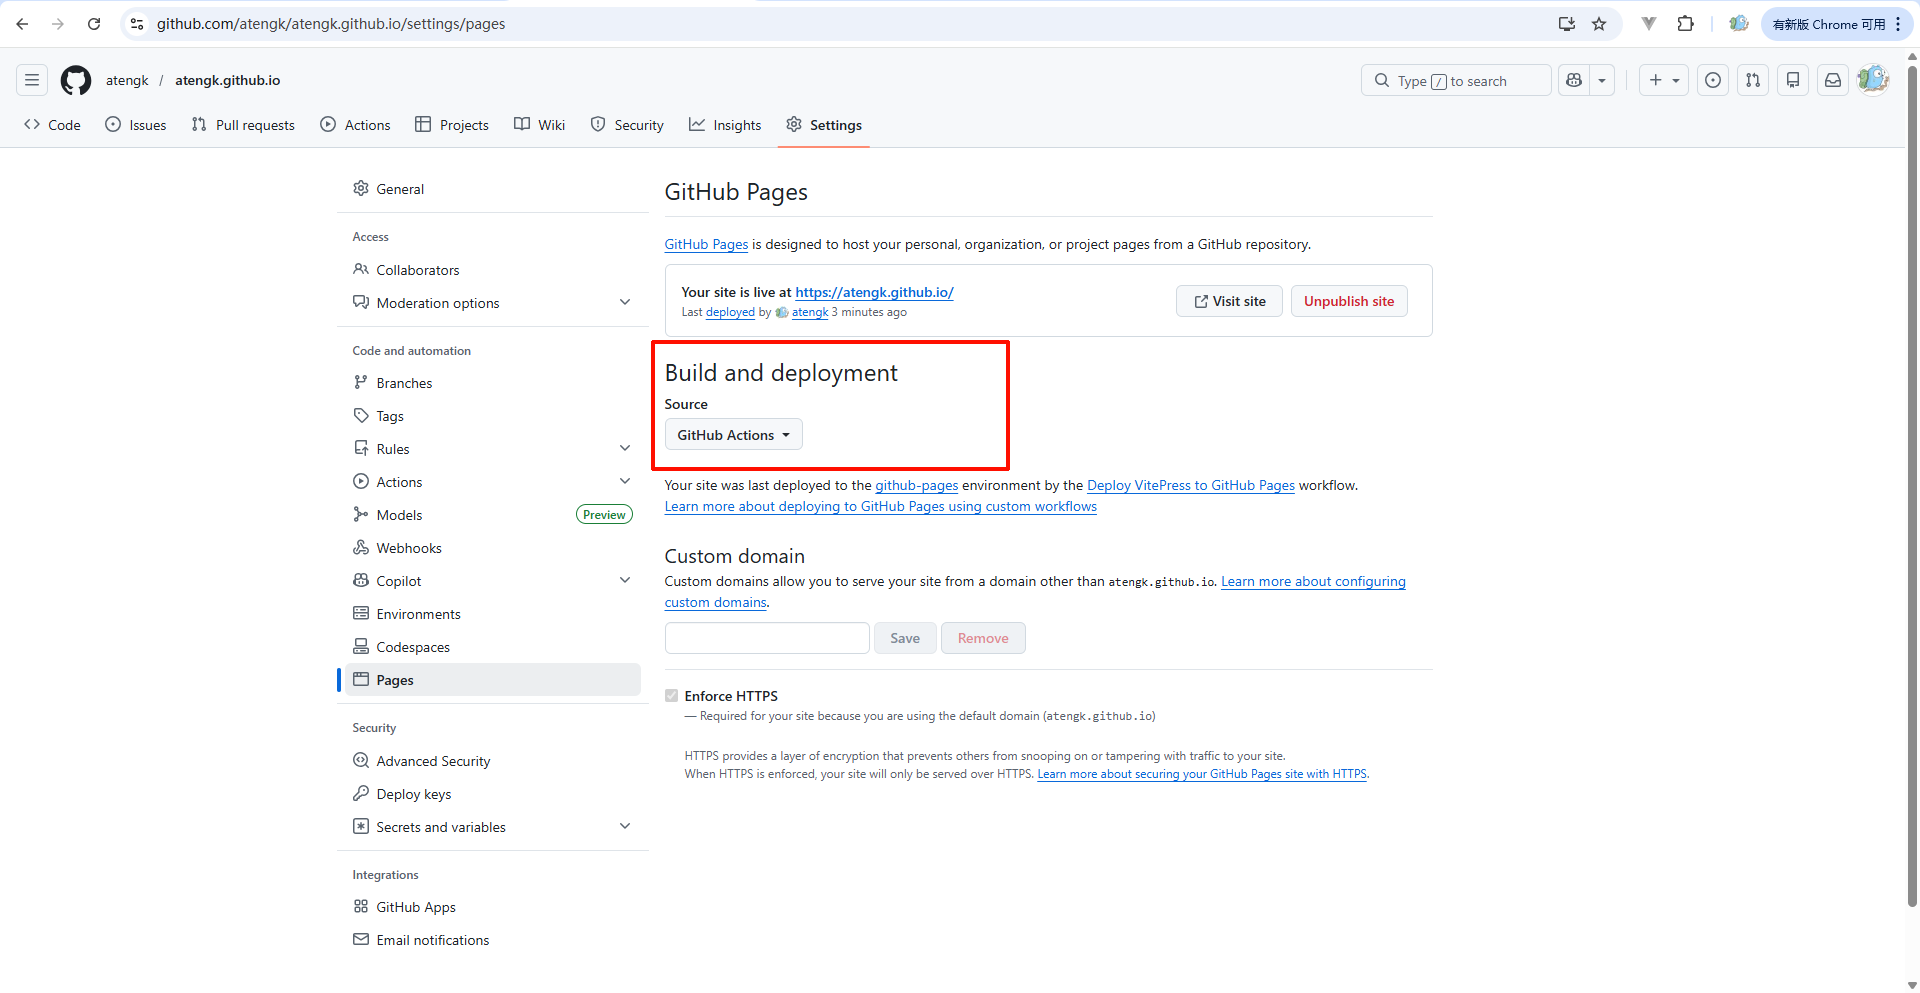Open the notifications inbox icon
Viewport: 1920px width, 993px height.
click(x=1833, y=80)
